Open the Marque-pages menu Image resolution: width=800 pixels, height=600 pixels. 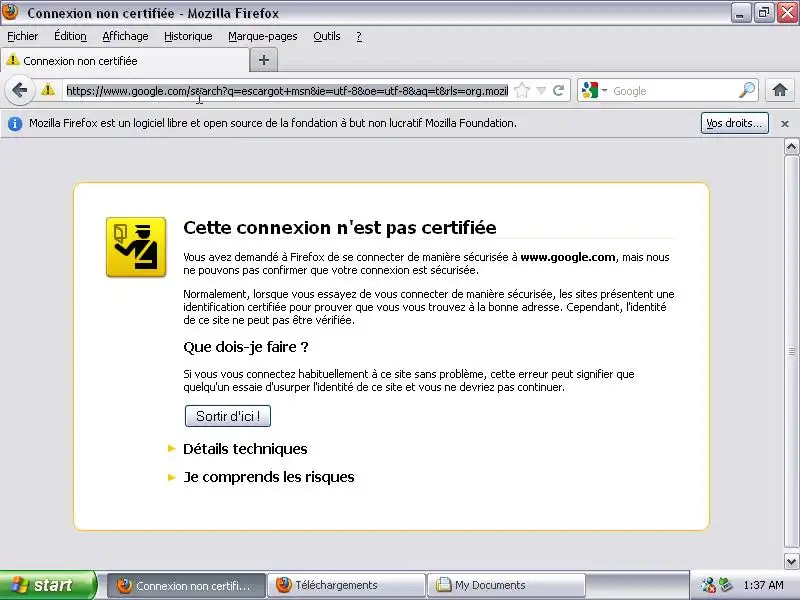click(263, 36)
